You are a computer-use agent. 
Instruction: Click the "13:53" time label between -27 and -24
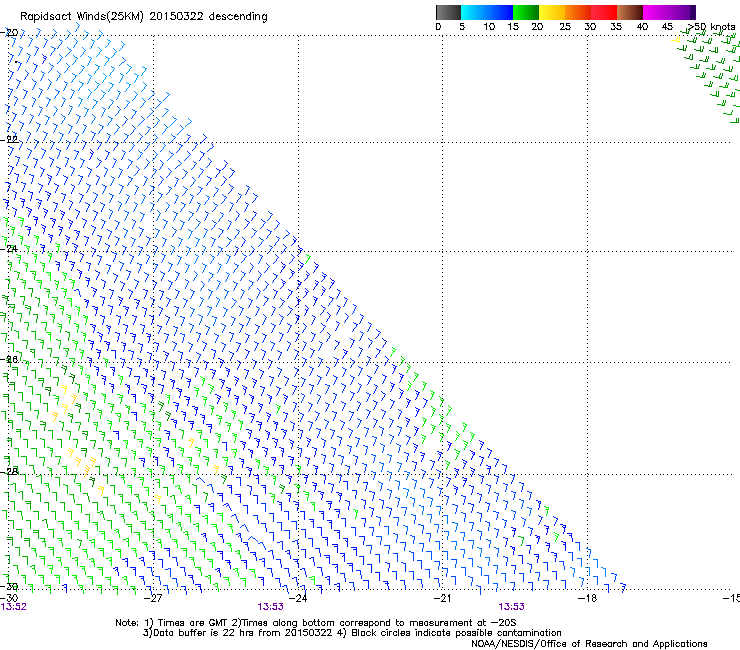(x=270, y=607)
